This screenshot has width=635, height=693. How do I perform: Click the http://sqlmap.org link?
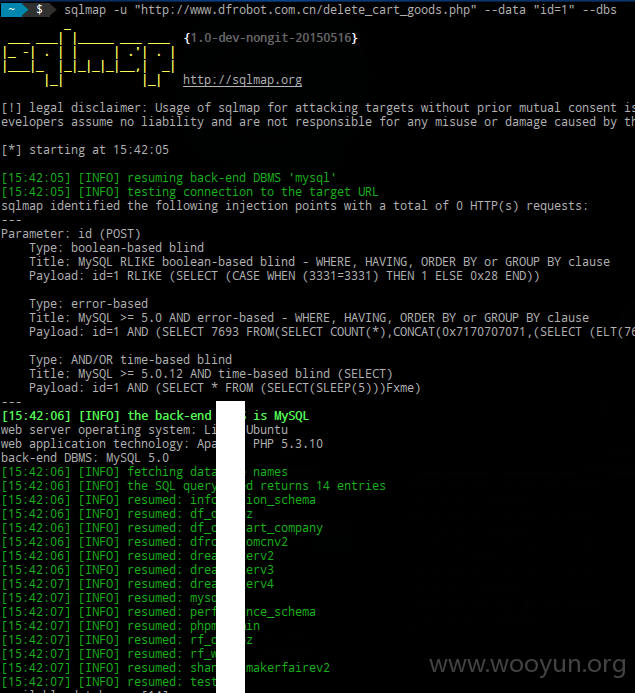(243, 80)
